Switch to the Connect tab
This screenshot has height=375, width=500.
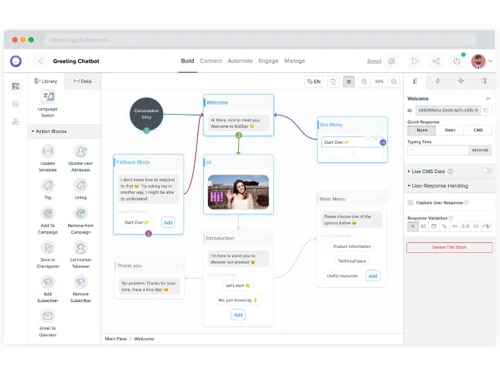211,61
